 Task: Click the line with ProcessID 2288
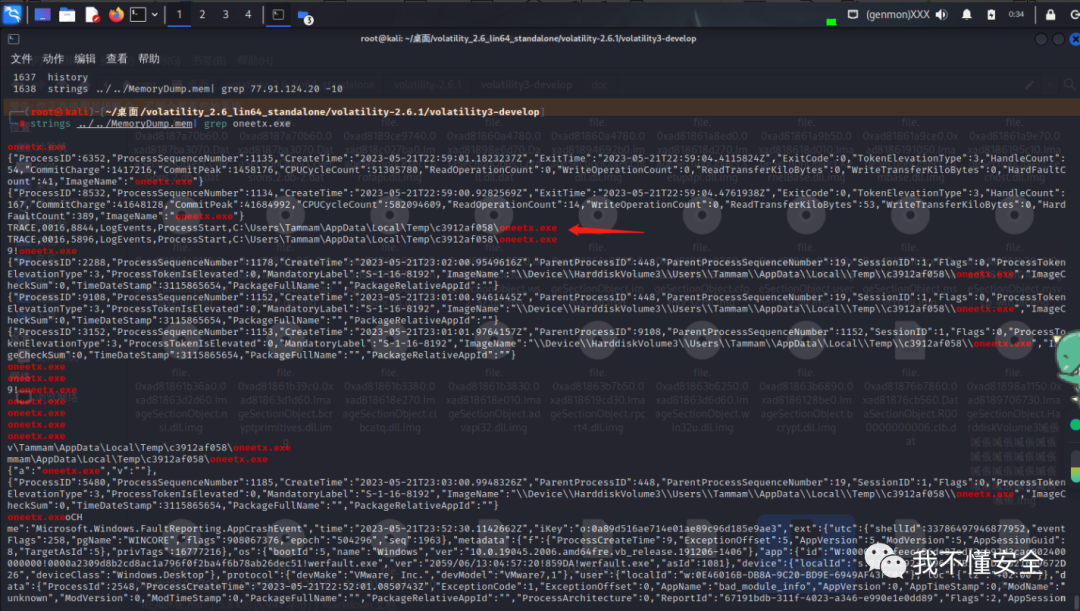pyautogui.click(x=537, y=274)
